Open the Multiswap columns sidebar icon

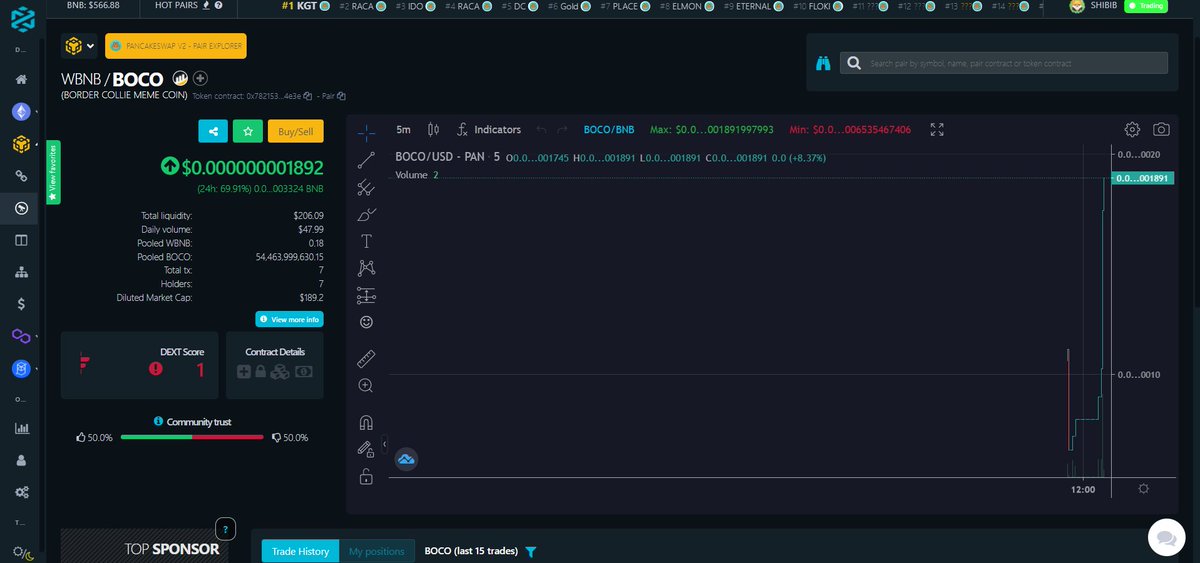coord(21,240)
